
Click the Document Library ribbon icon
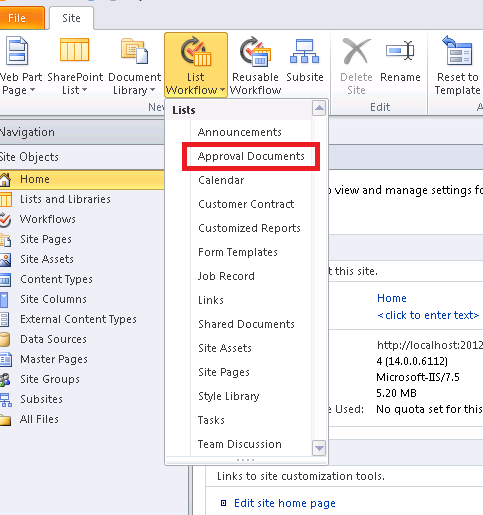(135, 51)
